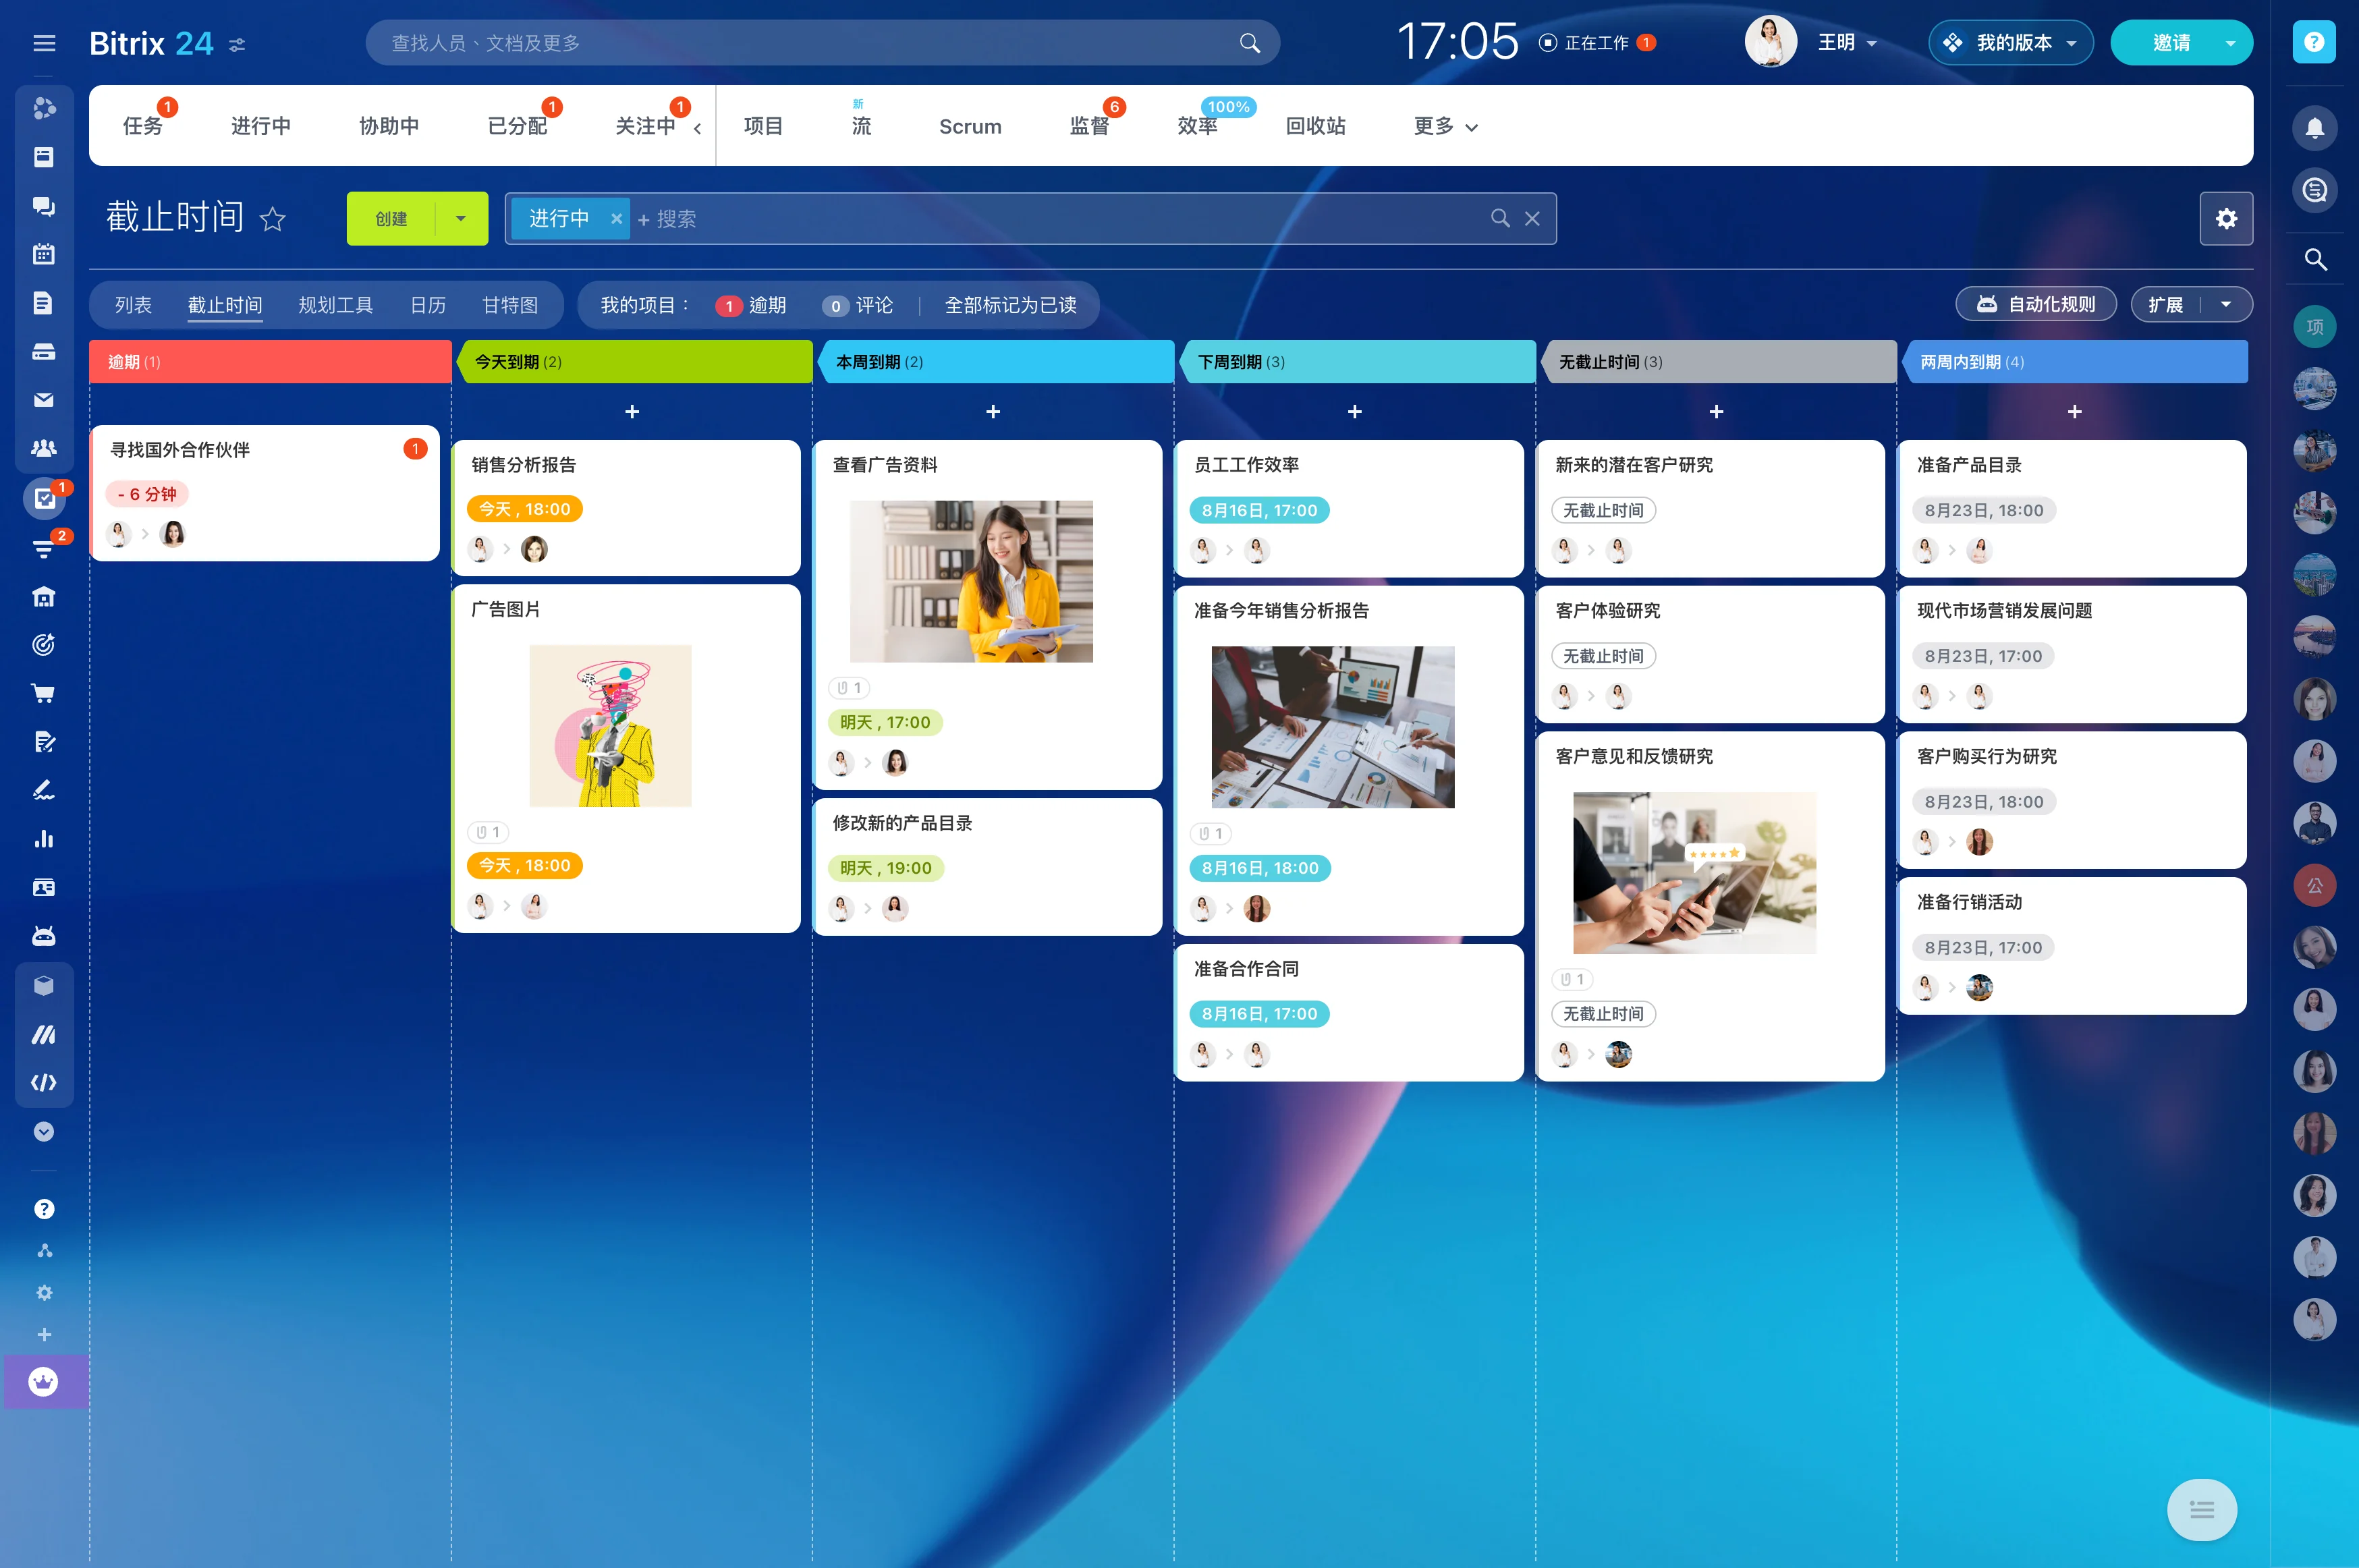2359x1568 pixels.
Task: Add task in 两周内到期 column
Action: coord(2075,412)
